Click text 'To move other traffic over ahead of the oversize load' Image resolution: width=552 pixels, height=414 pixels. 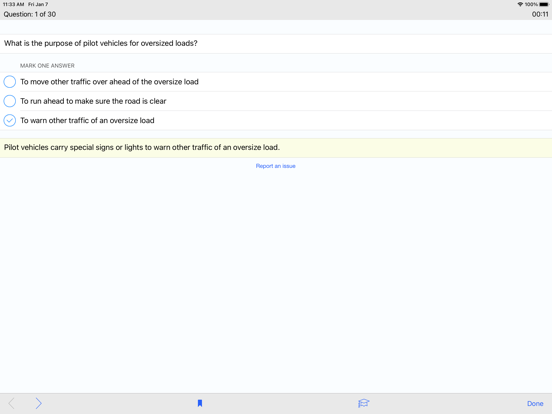coord(109,82)
